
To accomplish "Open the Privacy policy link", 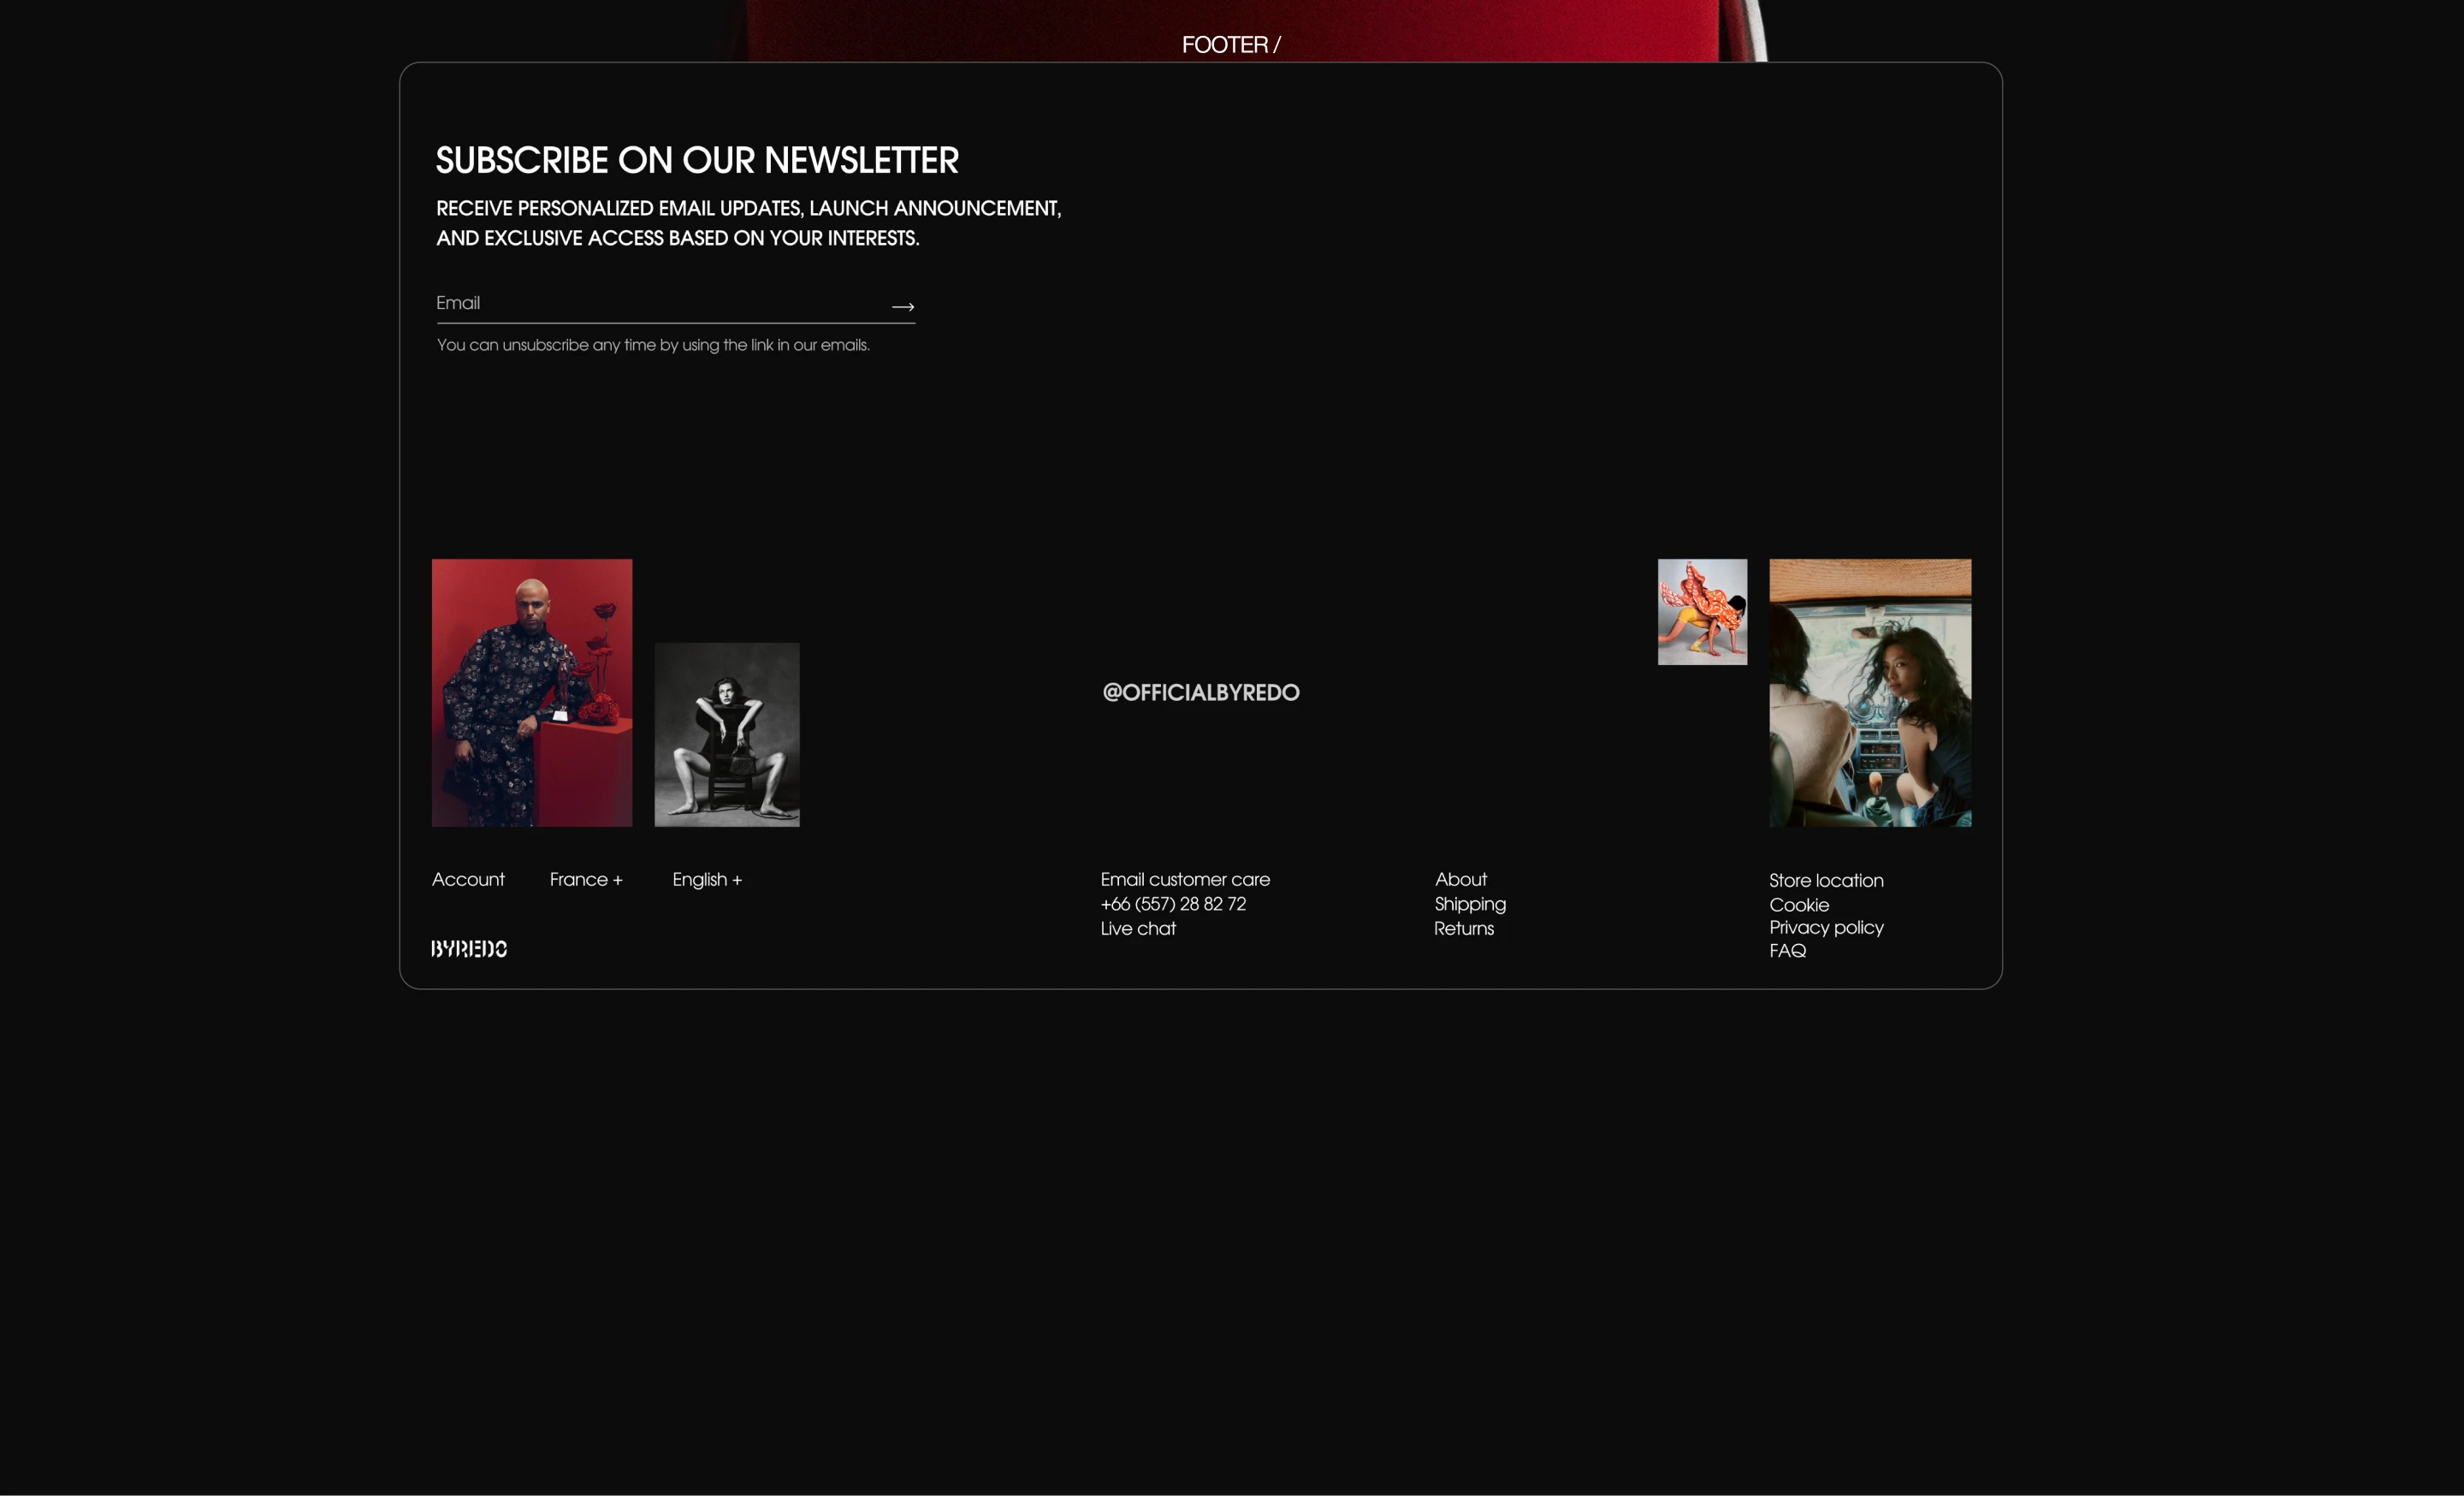I will pyautogui.click(x=1825, y=927).
